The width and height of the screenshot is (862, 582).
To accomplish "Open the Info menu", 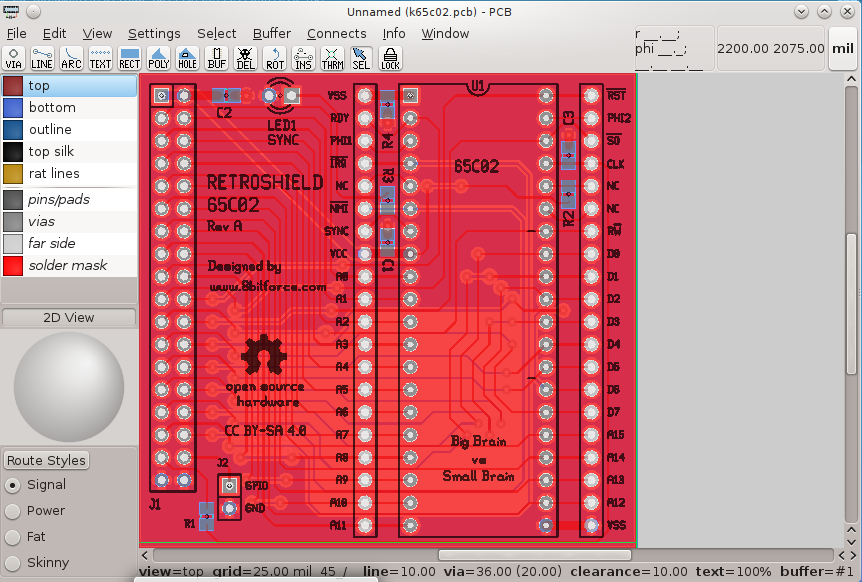I will pos(394,34).
